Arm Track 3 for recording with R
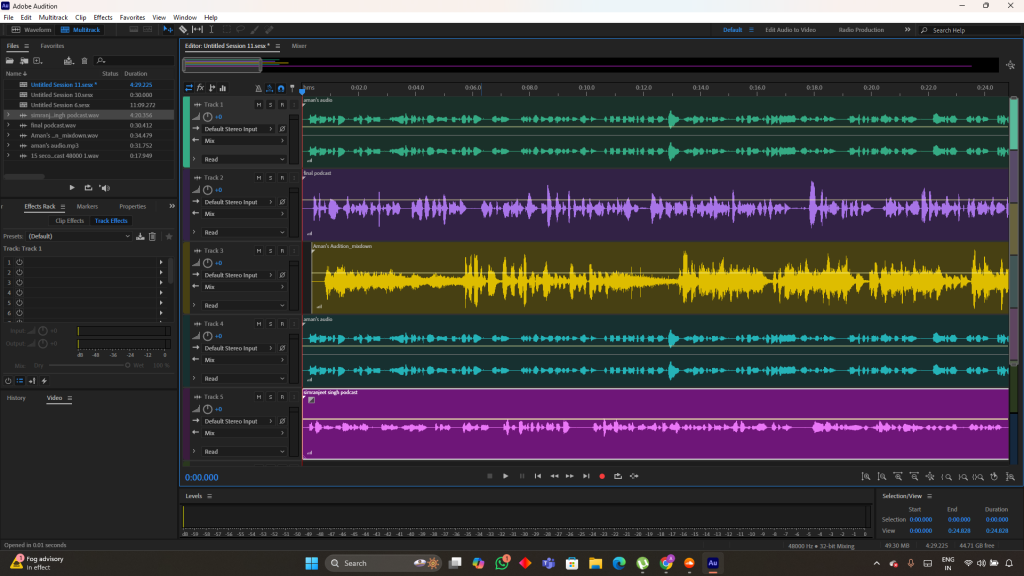Viewport: 1024px width, 576px height. [x=282, y=251]
